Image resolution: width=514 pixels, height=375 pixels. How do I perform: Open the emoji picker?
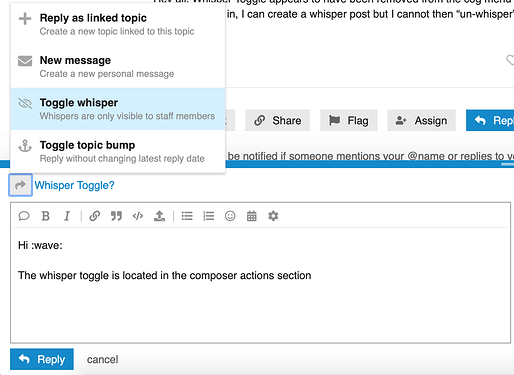click(x=230, y=216)
